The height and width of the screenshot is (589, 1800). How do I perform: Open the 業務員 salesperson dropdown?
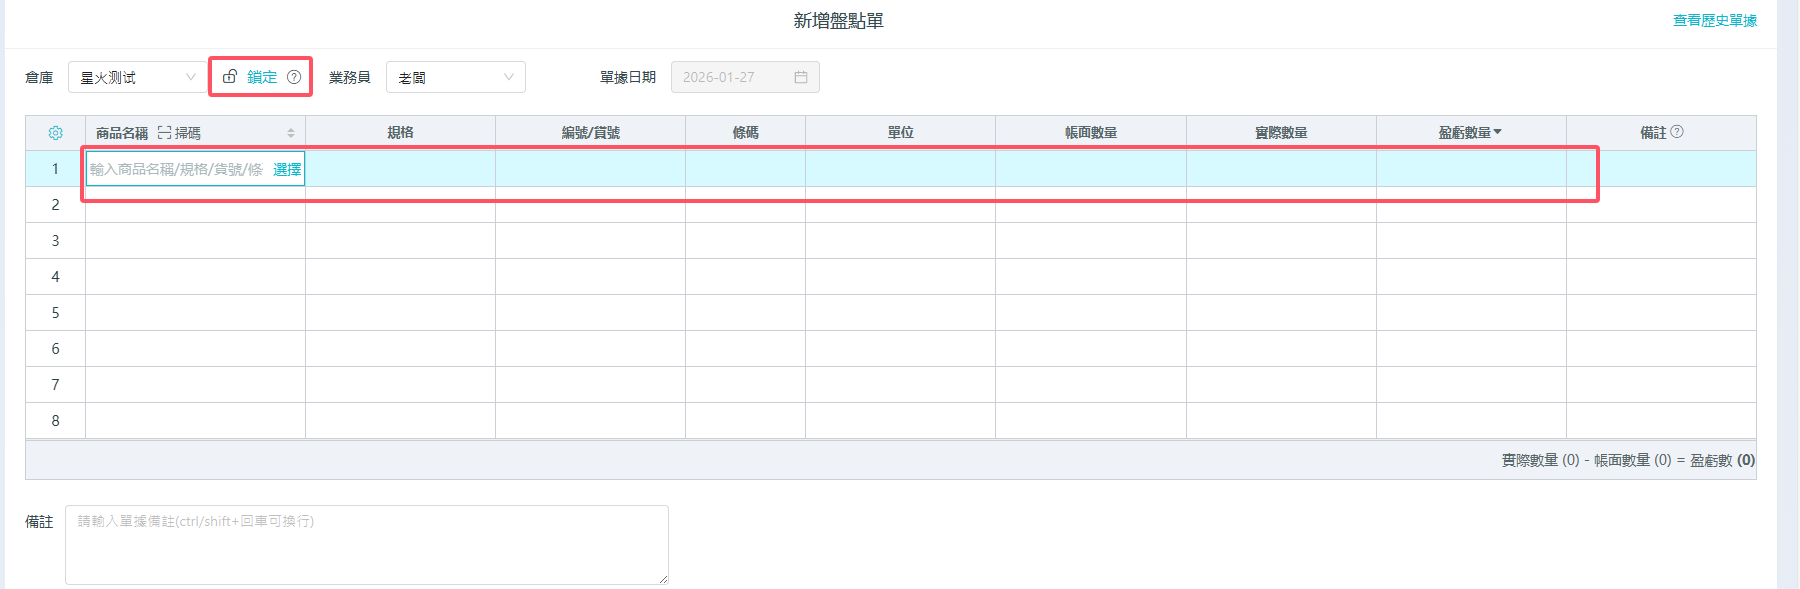pyautogui.click(x=455, y=77)
